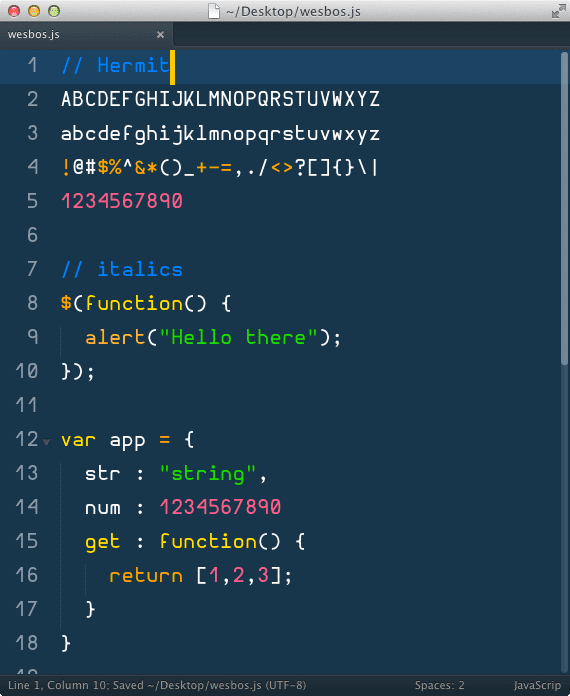Collapse the code fold arrow at line 12
This screenshot has height=696, width=570.
(46, 442)
